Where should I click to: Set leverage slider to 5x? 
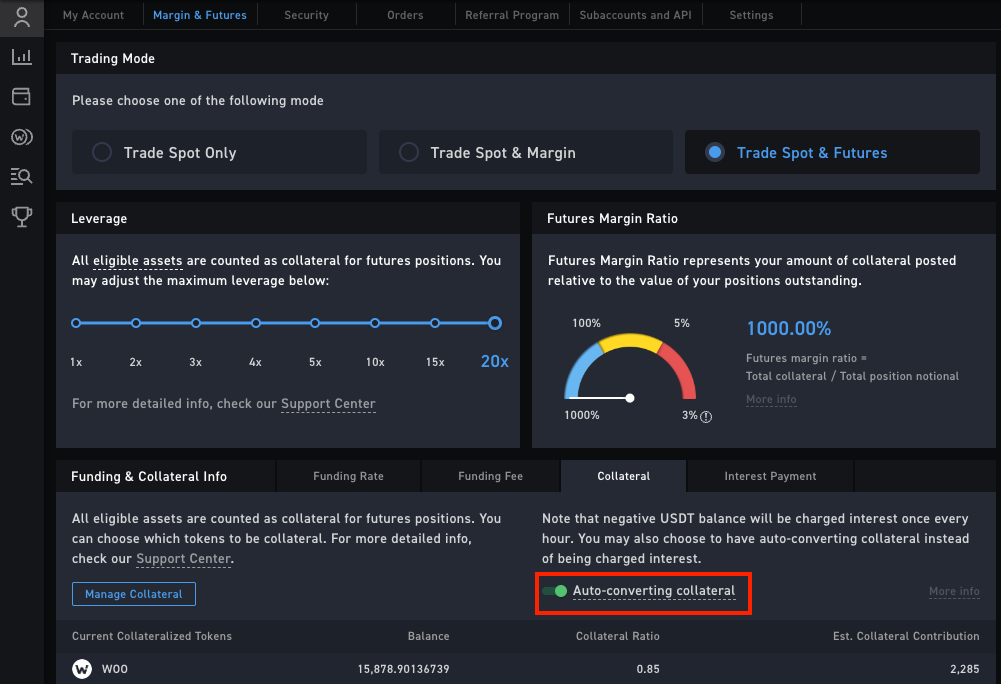pyautogui.click(x=315, y=323)
